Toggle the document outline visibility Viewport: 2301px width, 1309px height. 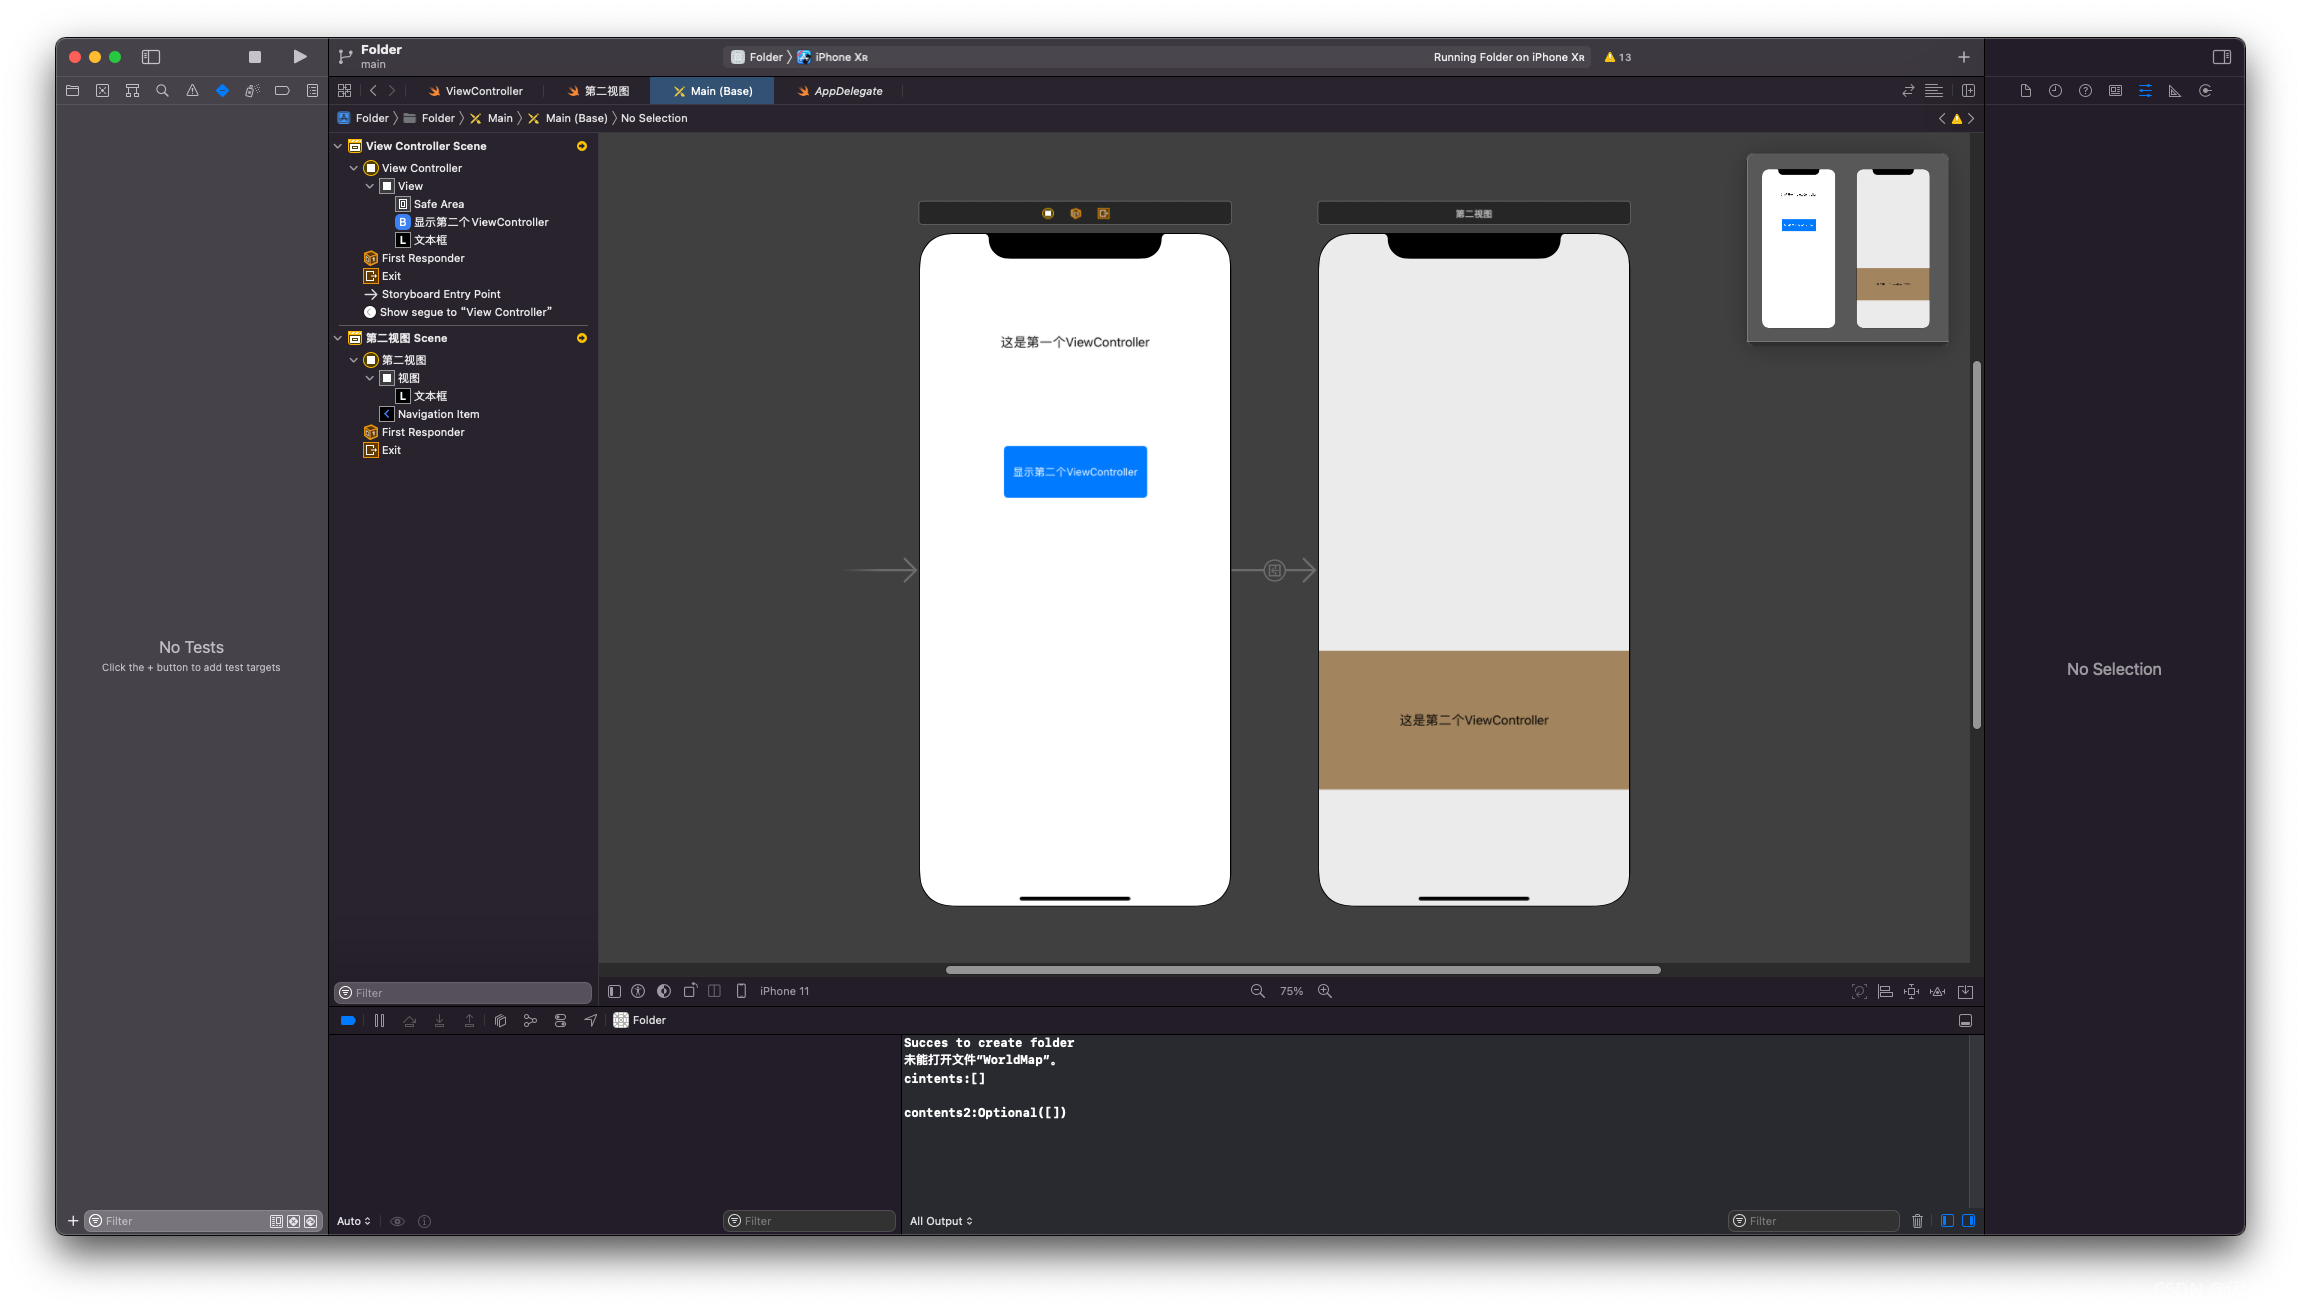614,991
